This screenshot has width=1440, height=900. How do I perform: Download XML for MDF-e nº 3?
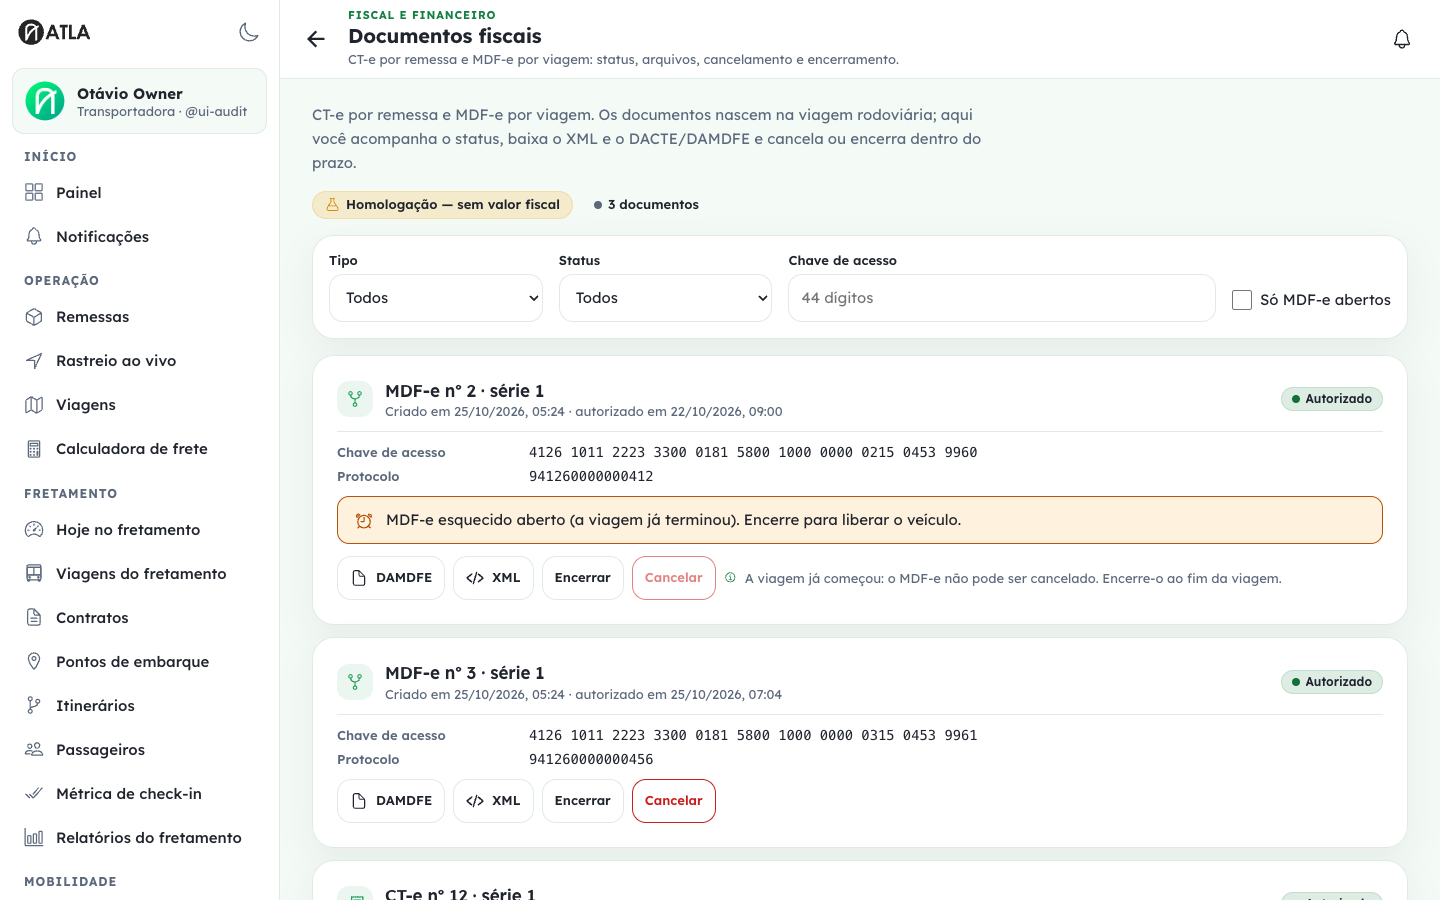(x=493, y=801)
